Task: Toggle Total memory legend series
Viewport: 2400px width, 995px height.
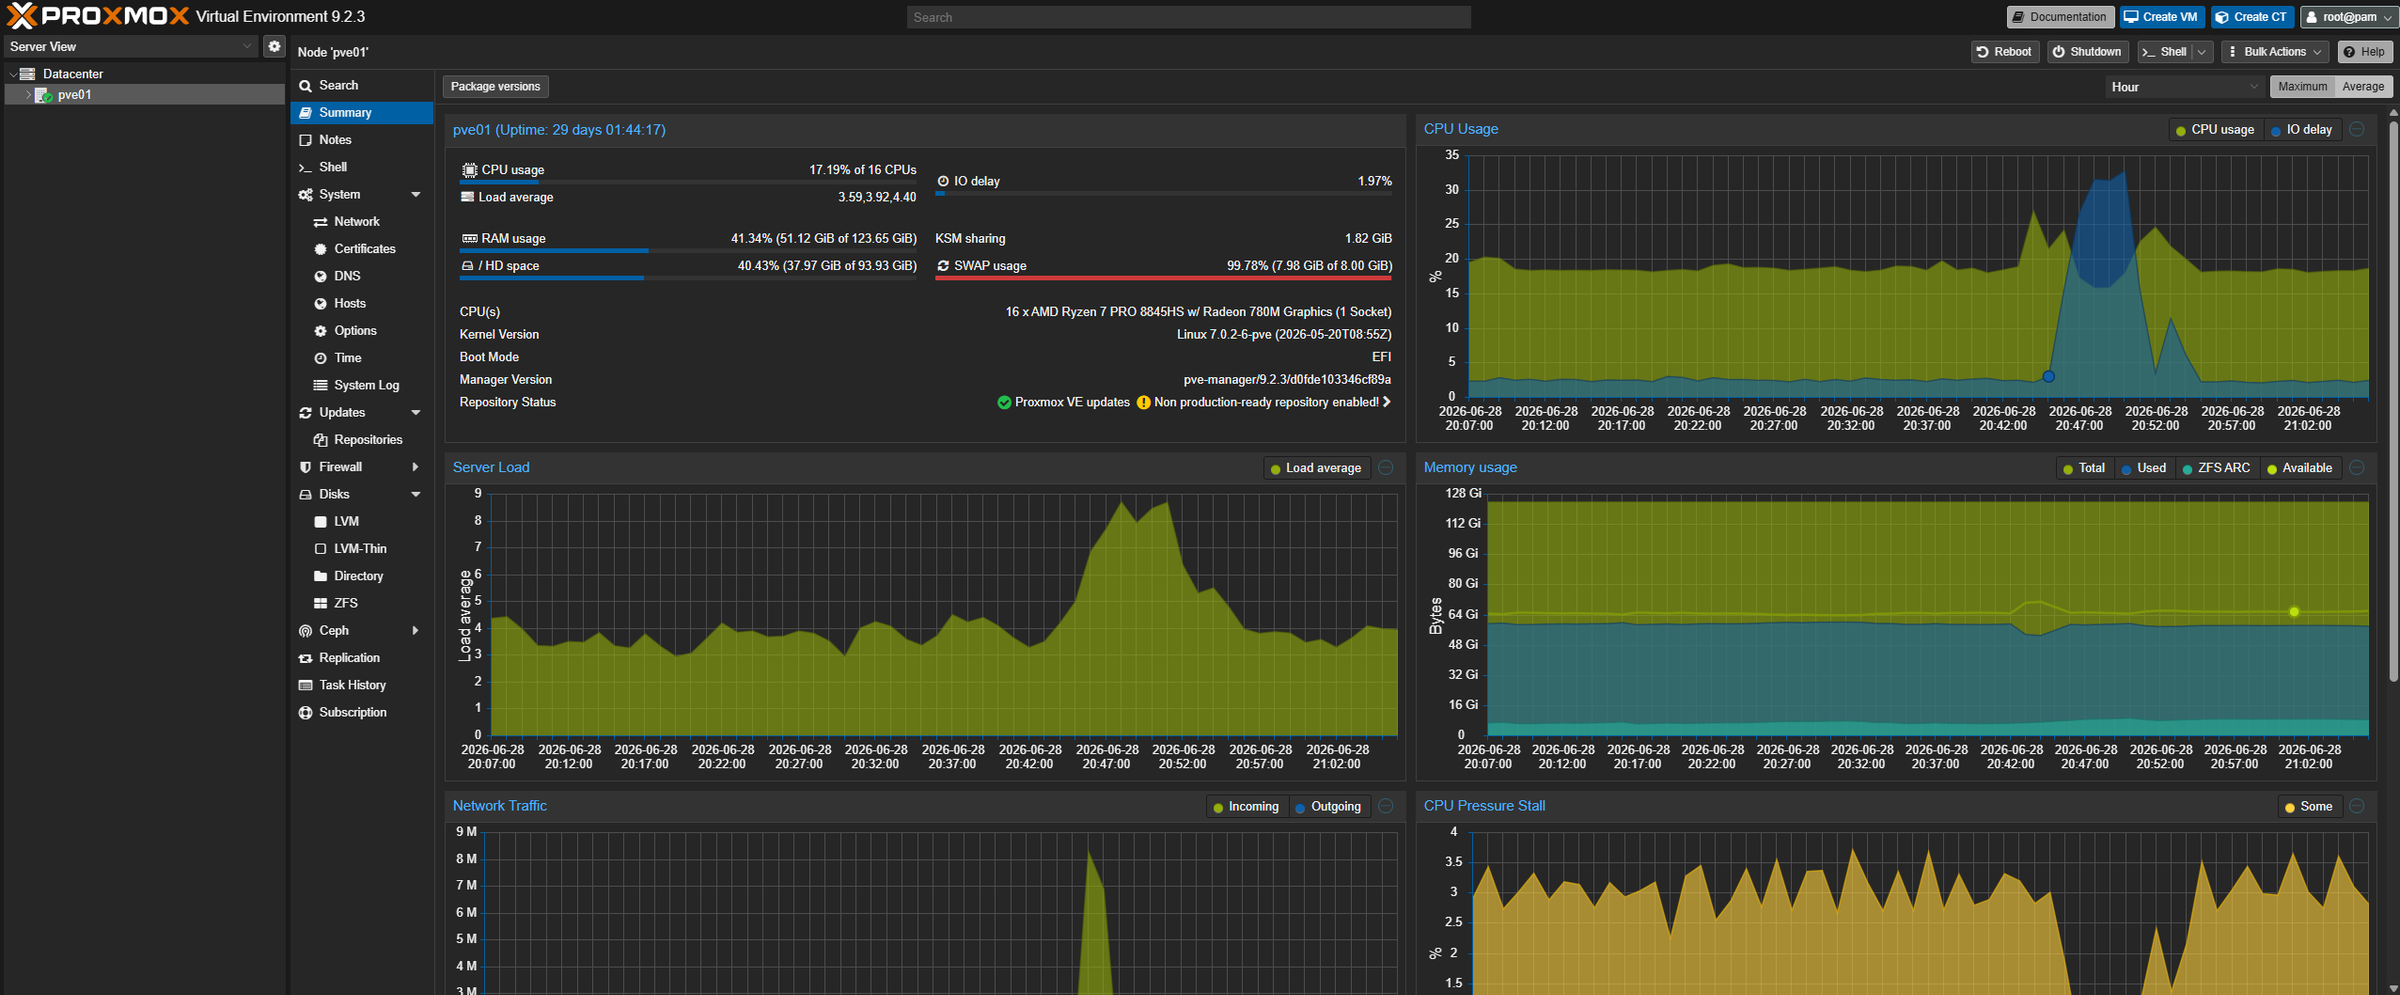Action: 2083,468
